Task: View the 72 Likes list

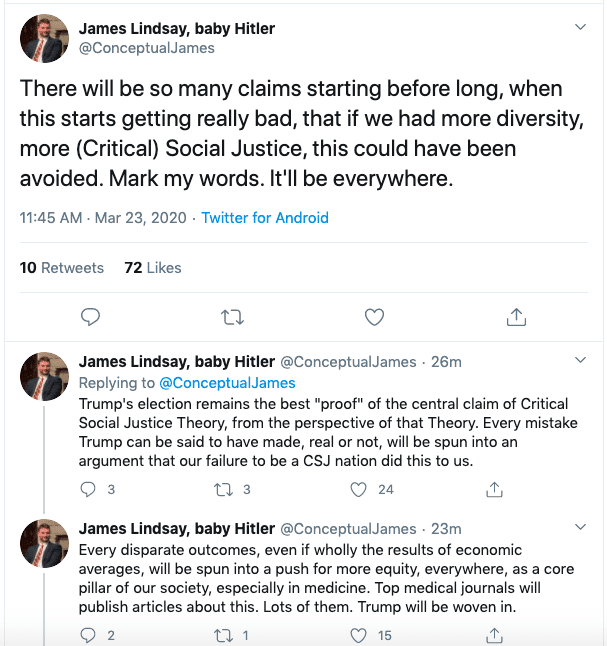Action: 153,267
